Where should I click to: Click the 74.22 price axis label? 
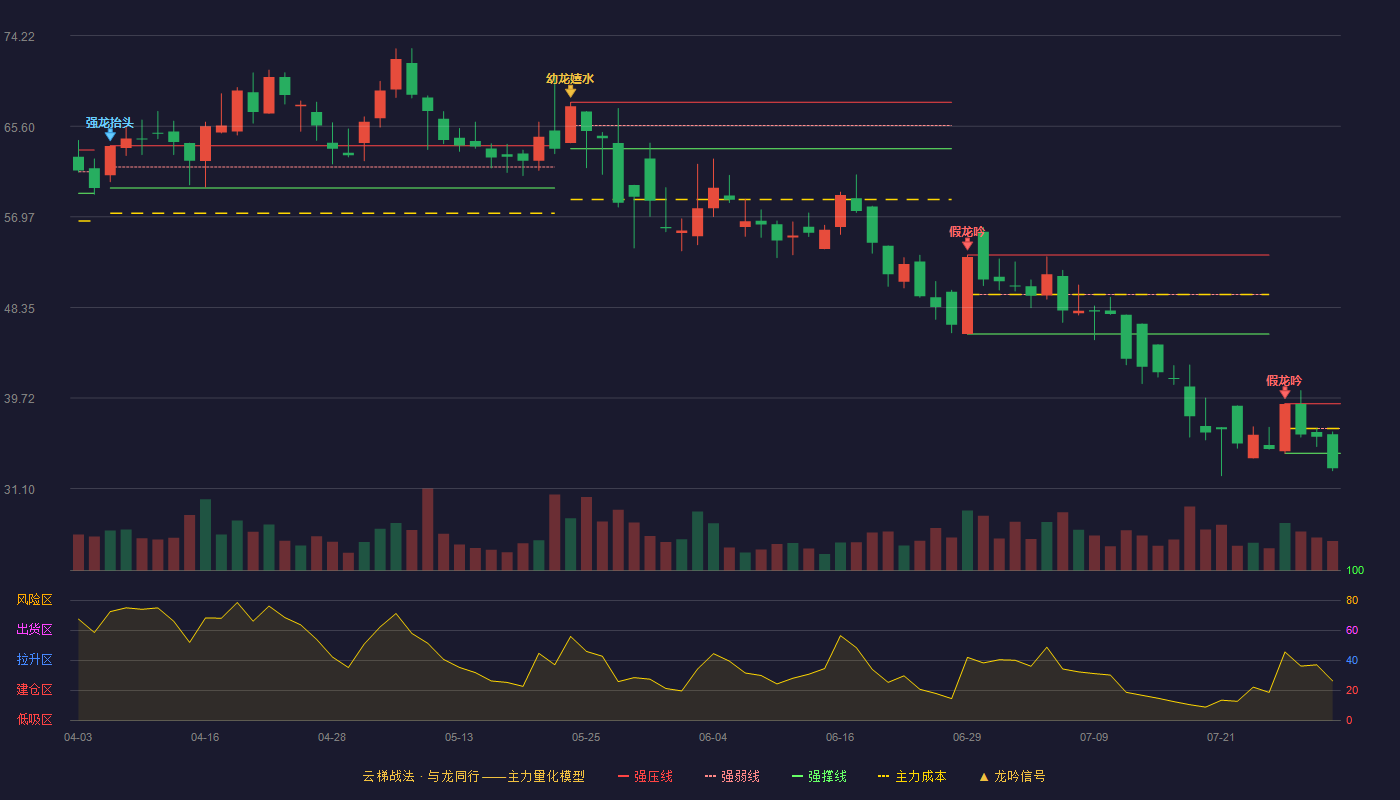pyautogui.click(x=19, y=37)
